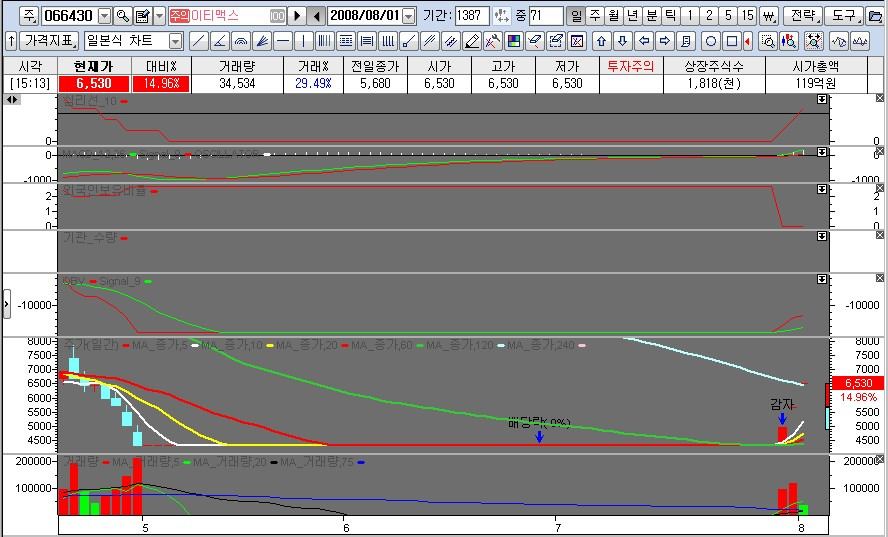Image resolution: width=888 pixels, height=537 pixels.
Task: Select the 주 weekly period button
Action: coord(595,16)
